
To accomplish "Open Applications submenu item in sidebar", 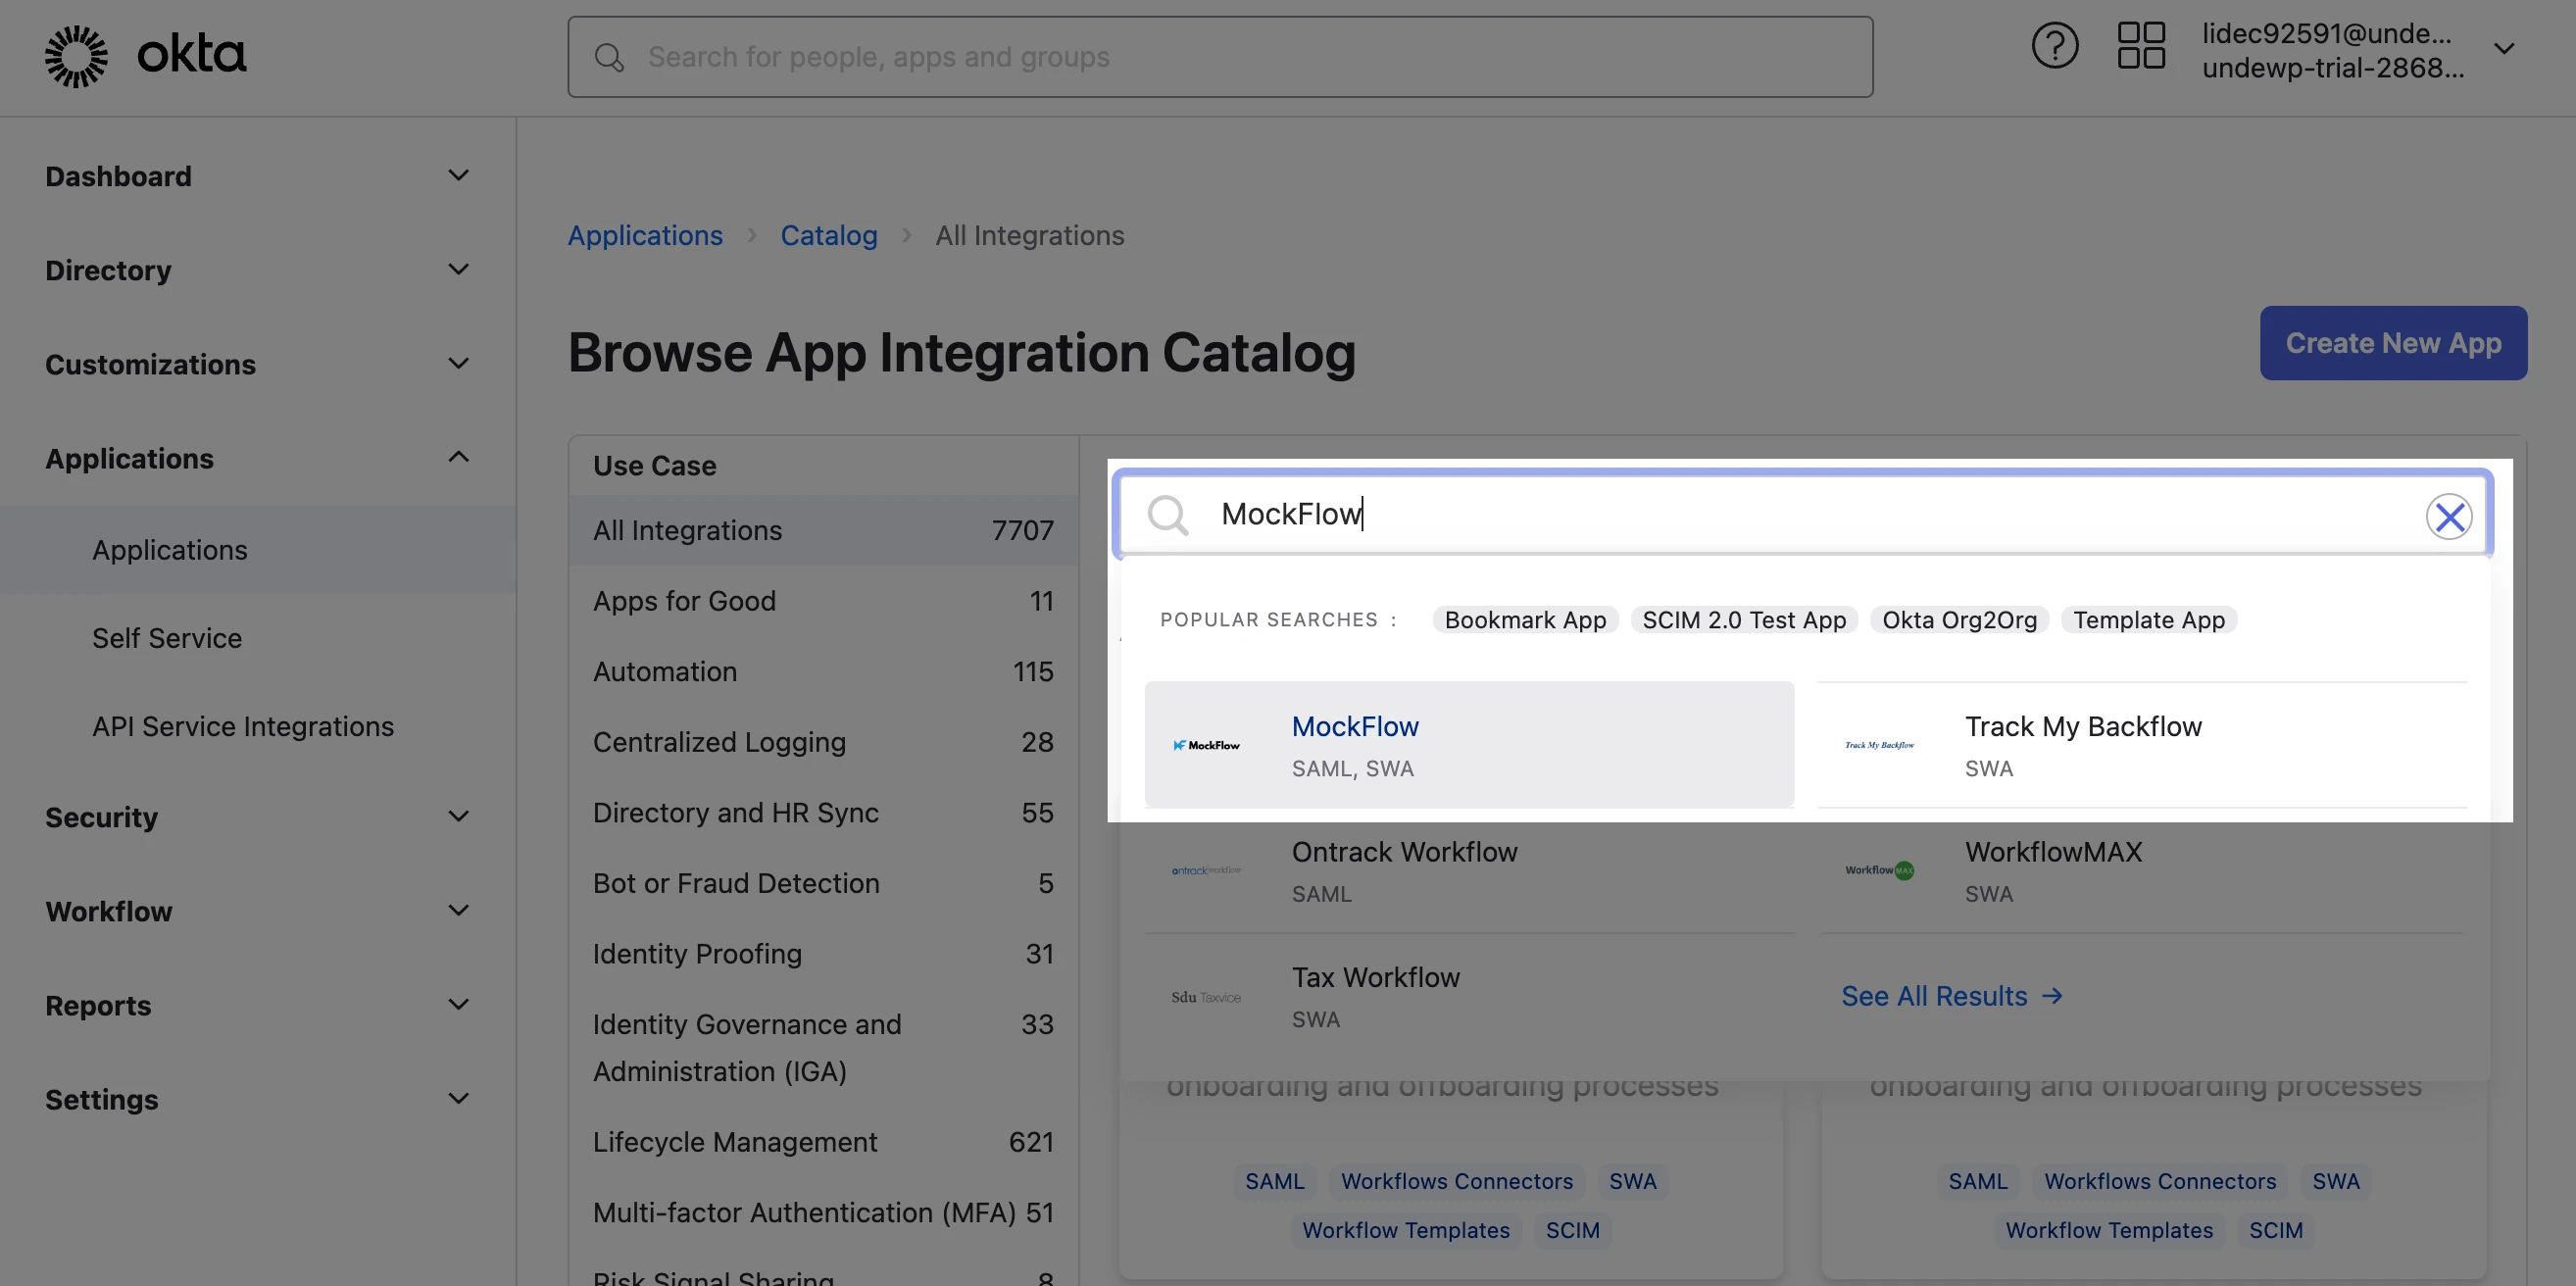I will click(x=258, y=550).
